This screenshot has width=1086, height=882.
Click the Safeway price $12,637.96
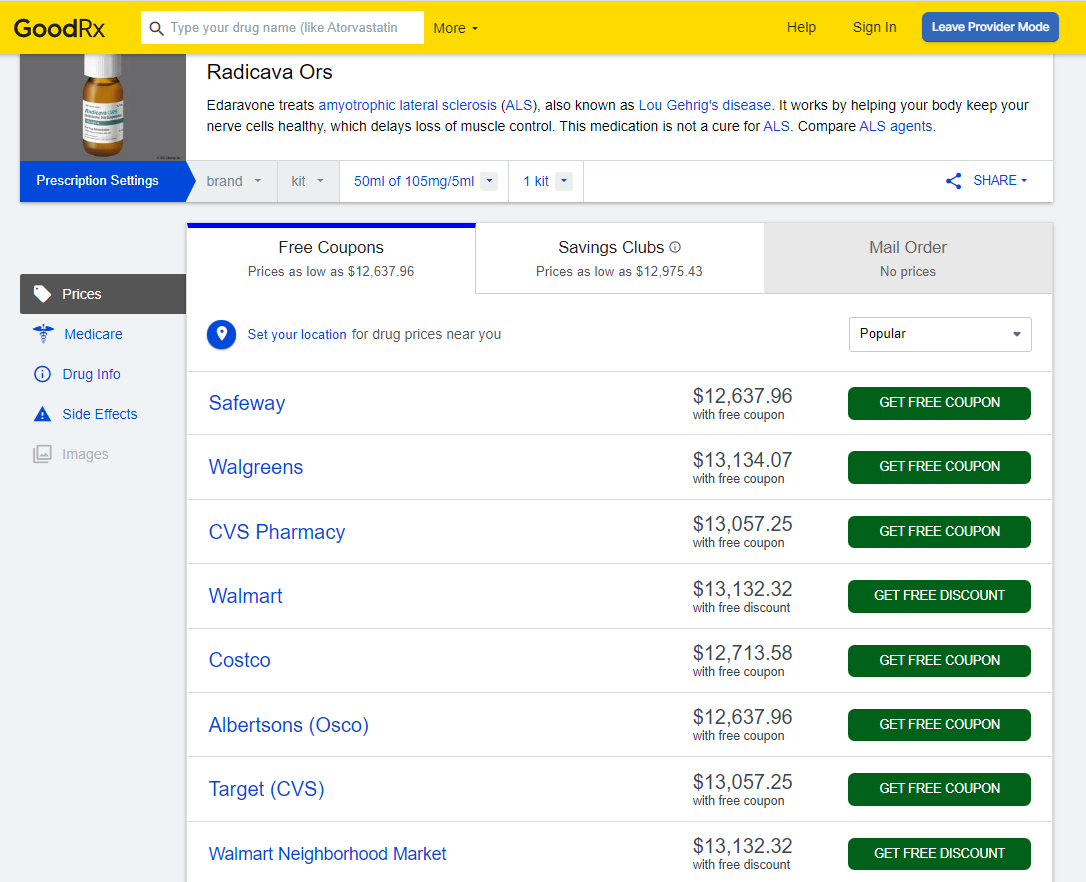[x=742, y=396]
